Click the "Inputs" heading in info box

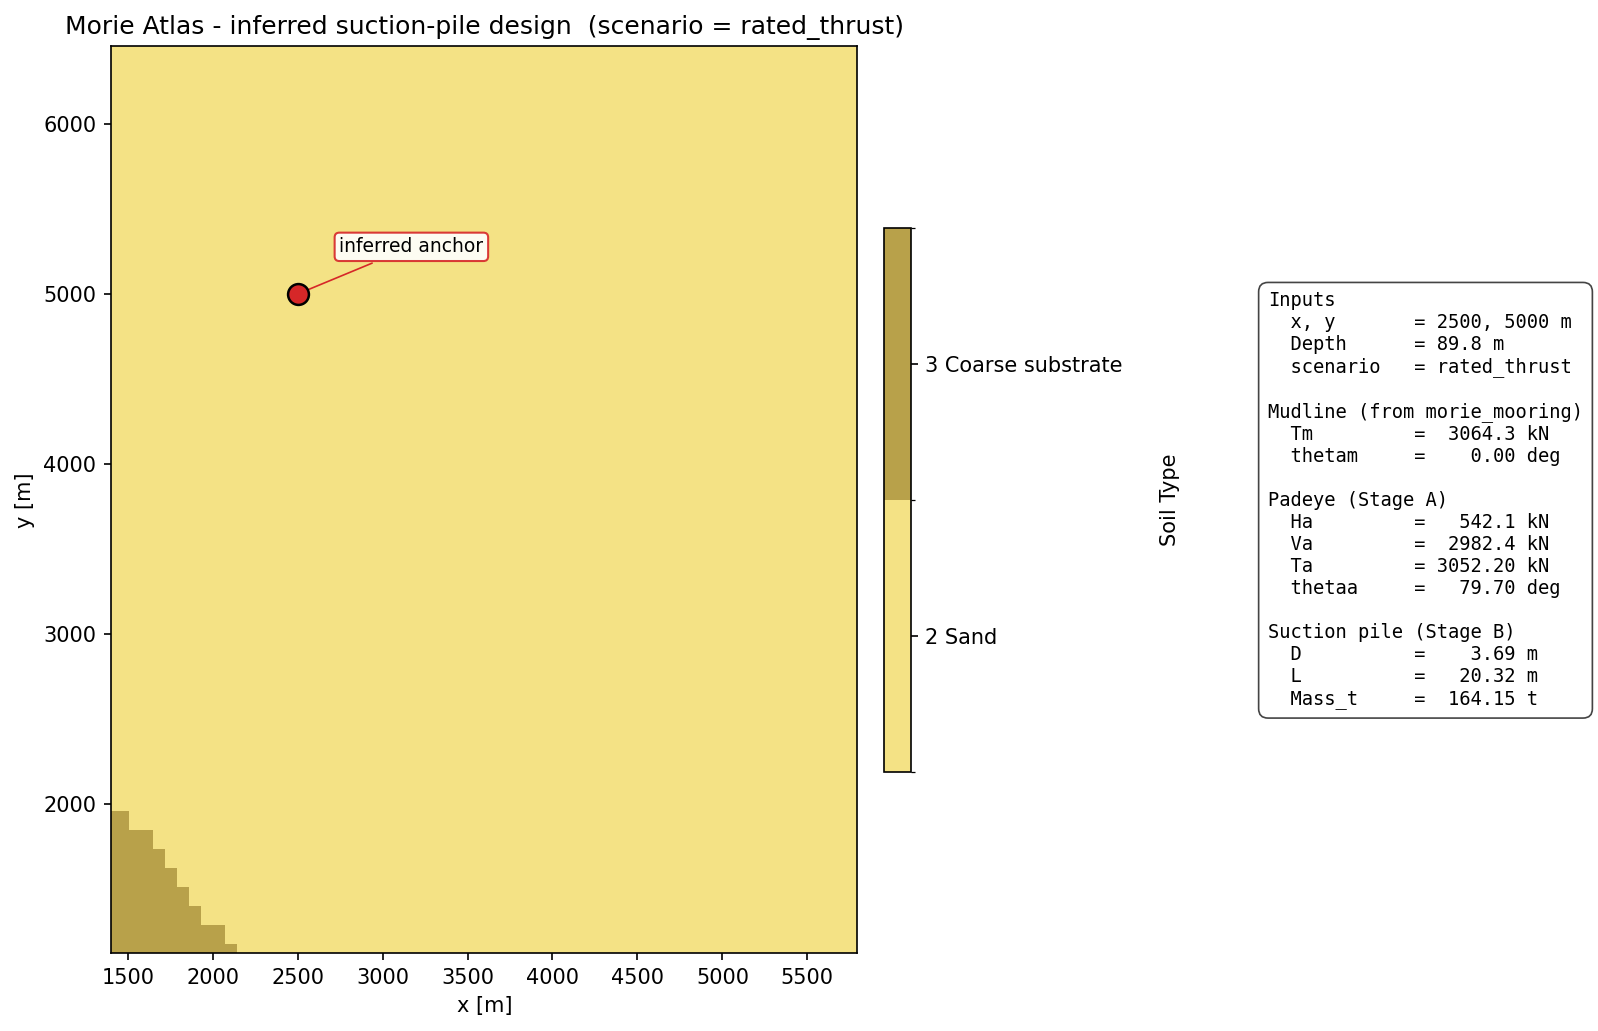click(1301, 300)
